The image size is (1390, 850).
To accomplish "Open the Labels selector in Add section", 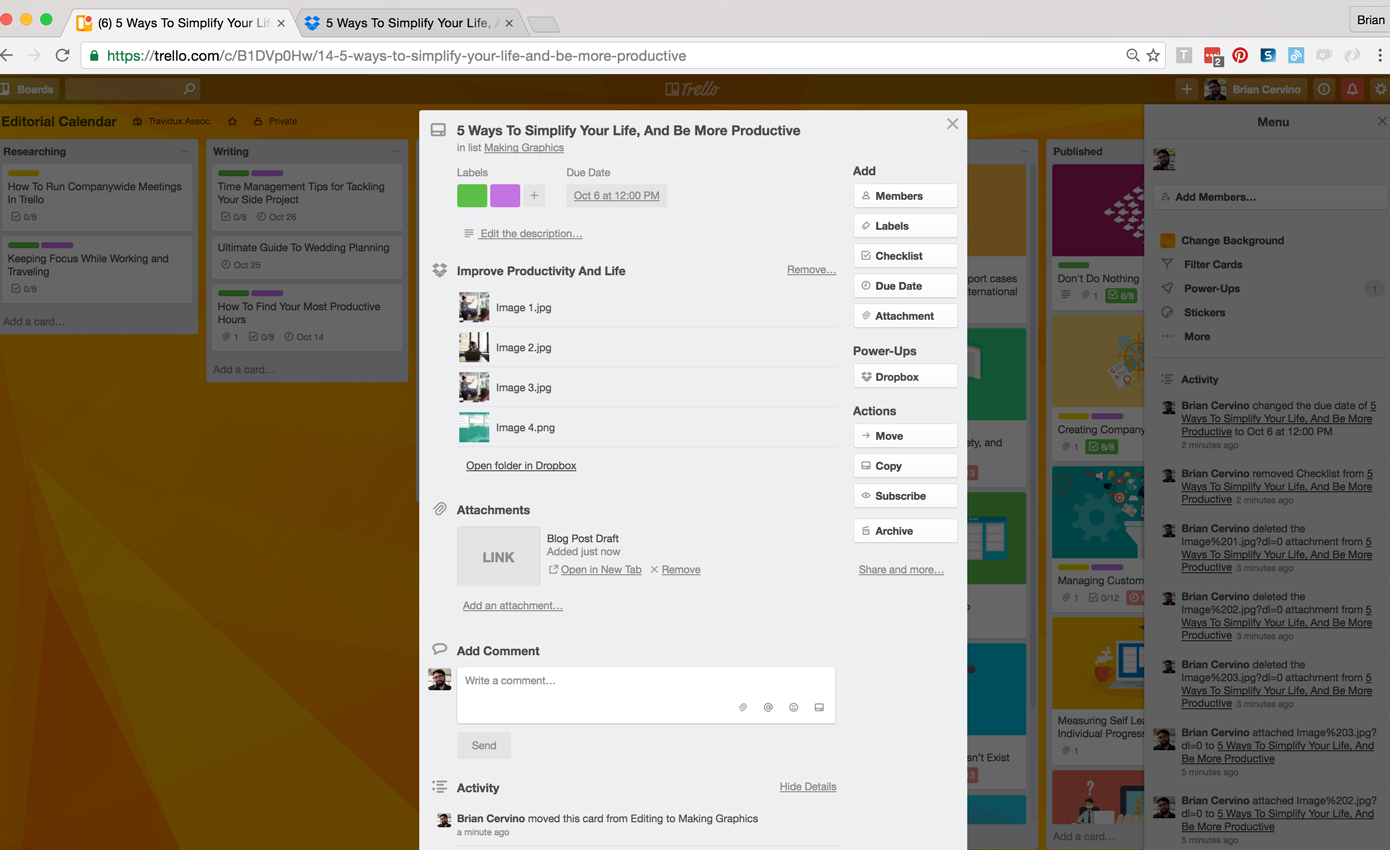I will point(905,226).
